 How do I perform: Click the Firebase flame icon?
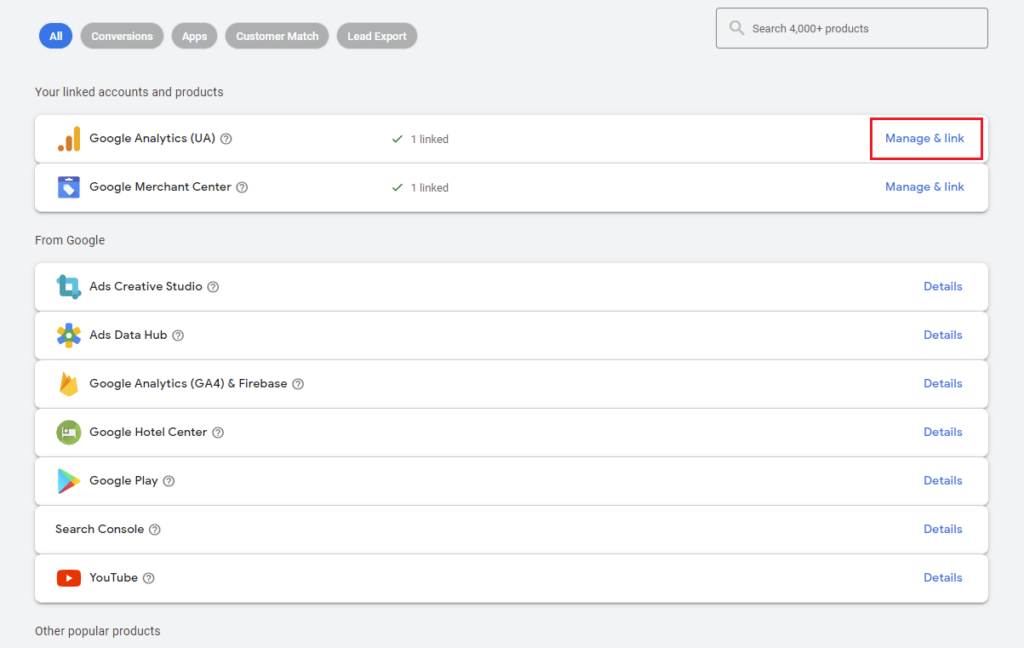tap(68, 384)
